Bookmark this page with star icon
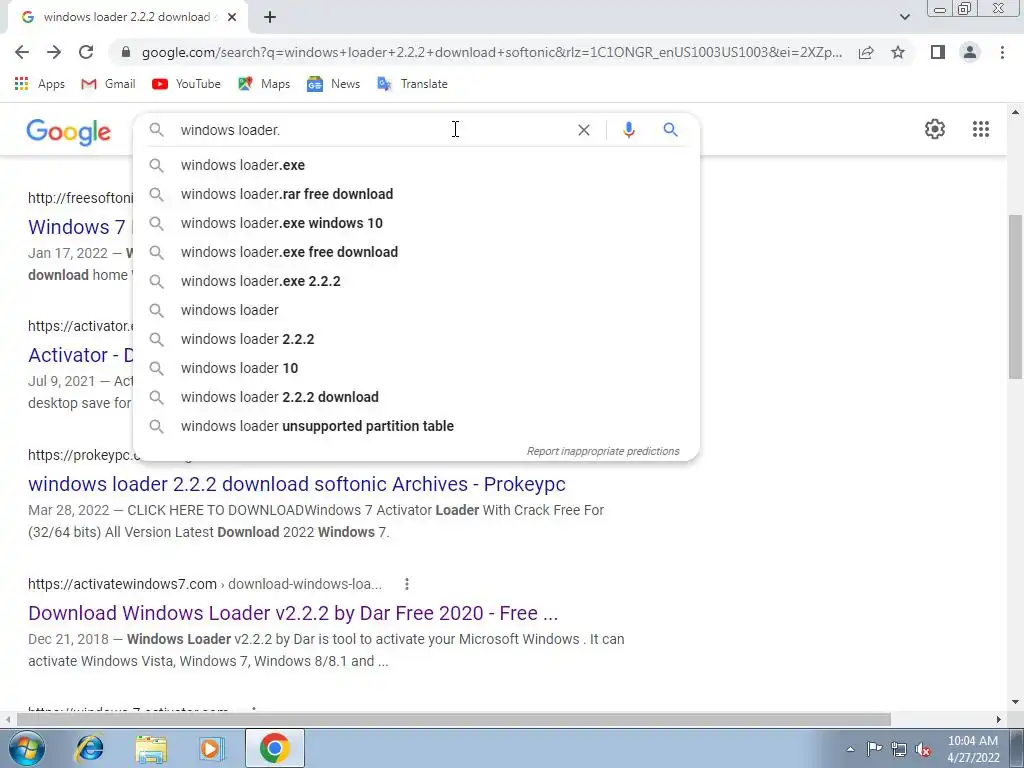The width and height of the screenshot is (1024, 768). (898, 52)
